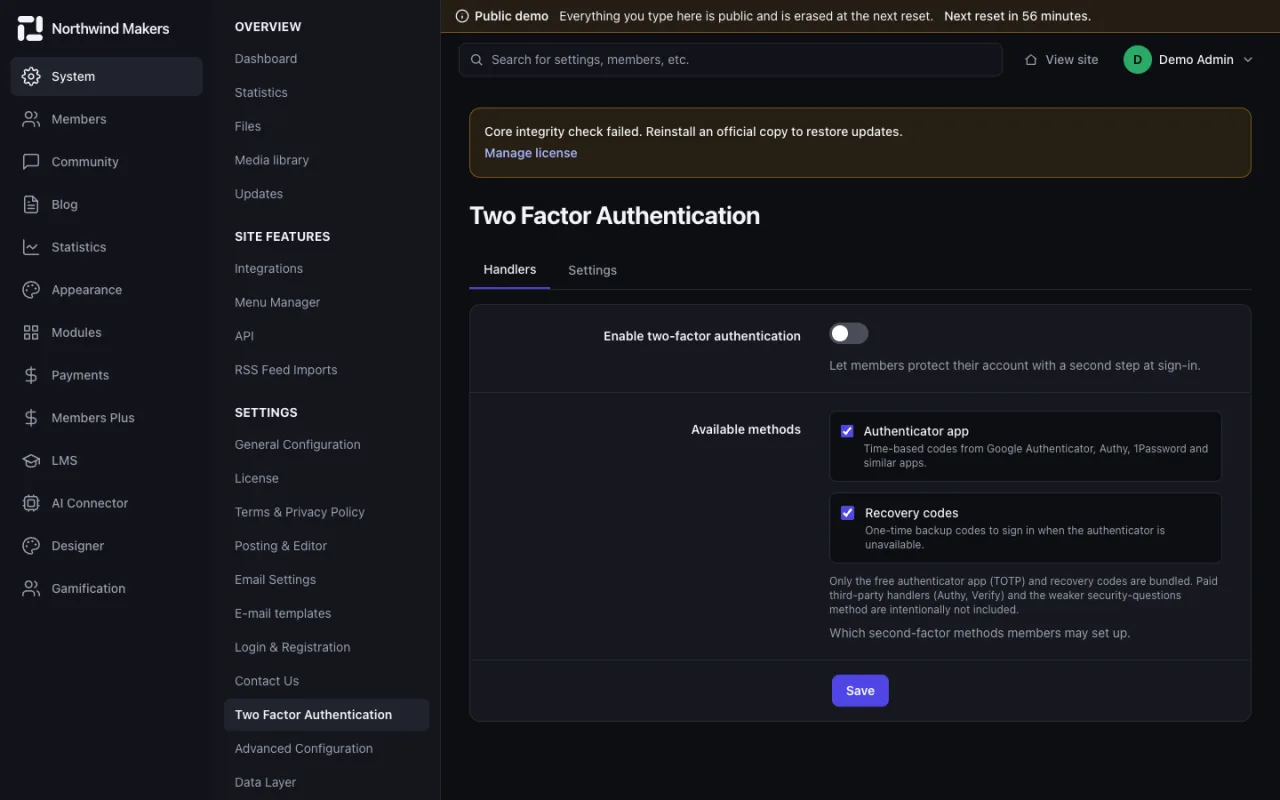Open Appearance via palette icon

(x=31, y=290)
